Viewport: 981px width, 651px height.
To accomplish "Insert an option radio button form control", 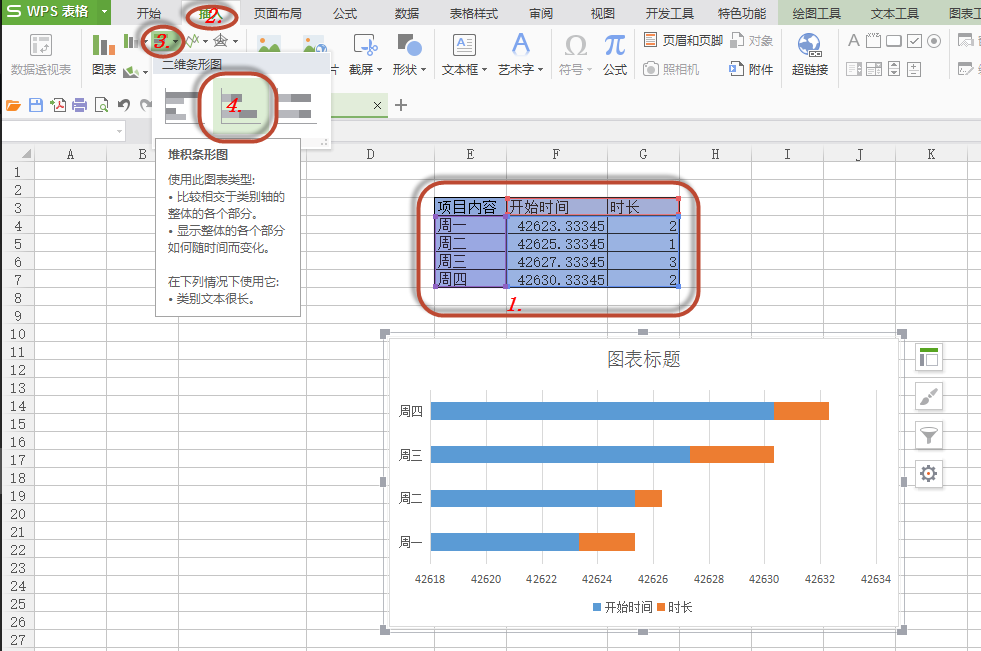I will point(934,41).
